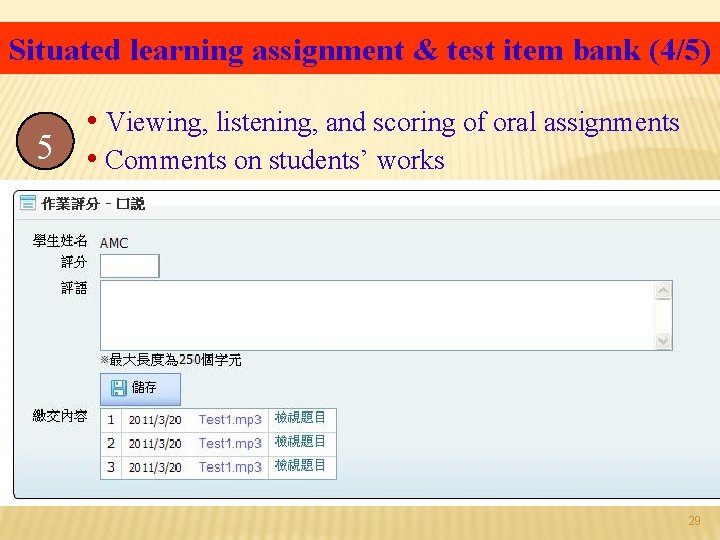Open Test1.mp3 in submission row 2
This screenshot has height=540, width=720.
click(230, 444)
